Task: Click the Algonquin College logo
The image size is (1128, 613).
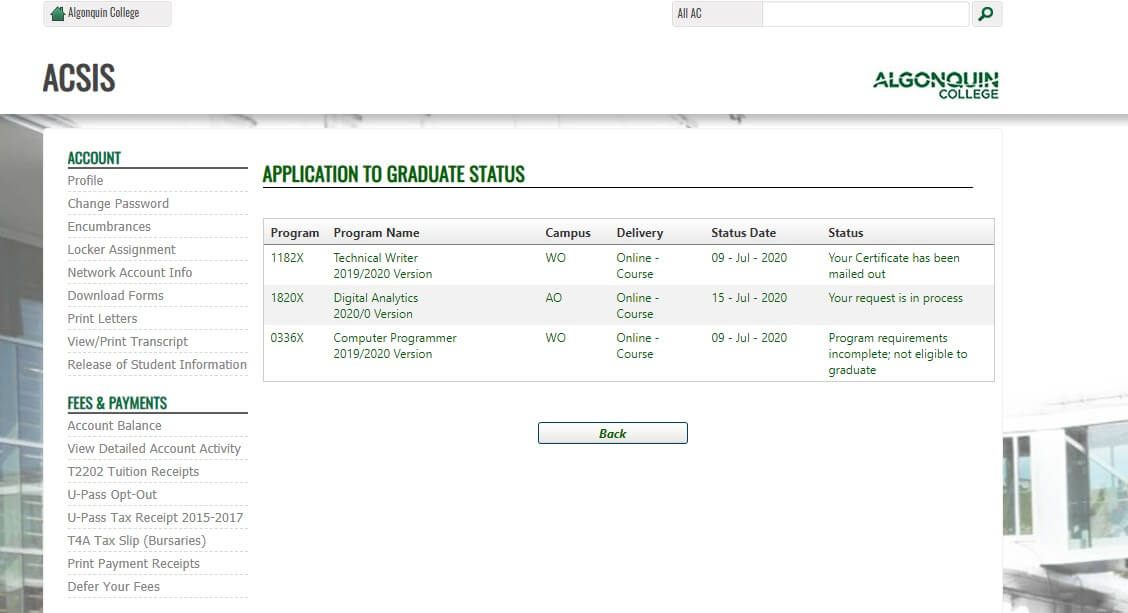Action: [x=935, y=84]
